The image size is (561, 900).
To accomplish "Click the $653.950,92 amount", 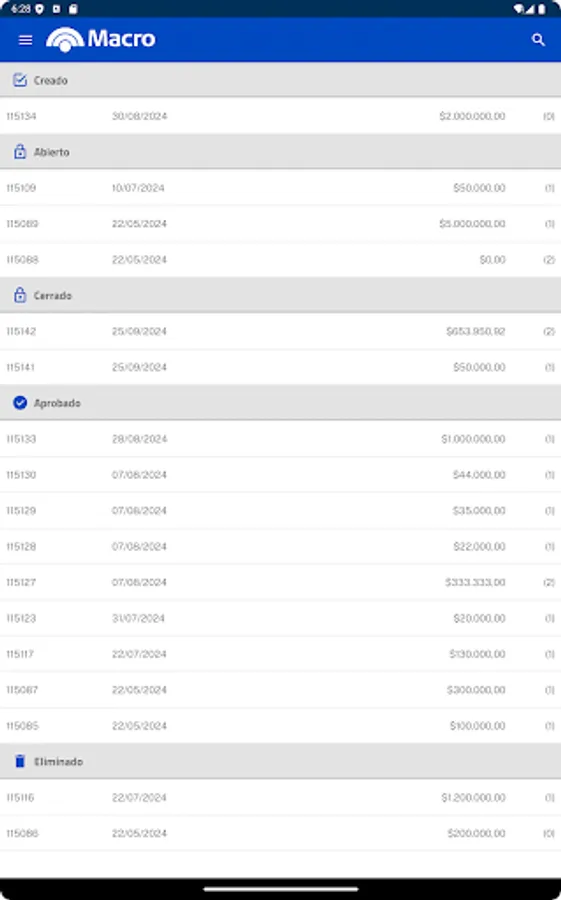I will coord(475,331).
